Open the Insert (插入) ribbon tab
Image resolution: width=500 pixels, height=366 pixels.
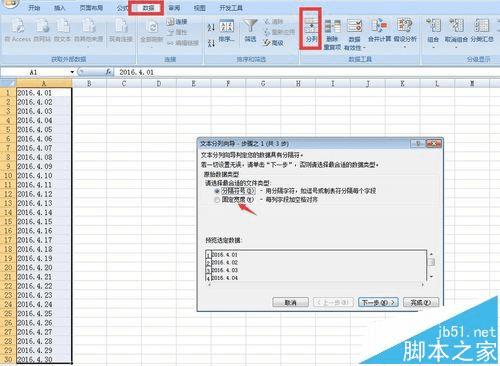coord(60,8)
